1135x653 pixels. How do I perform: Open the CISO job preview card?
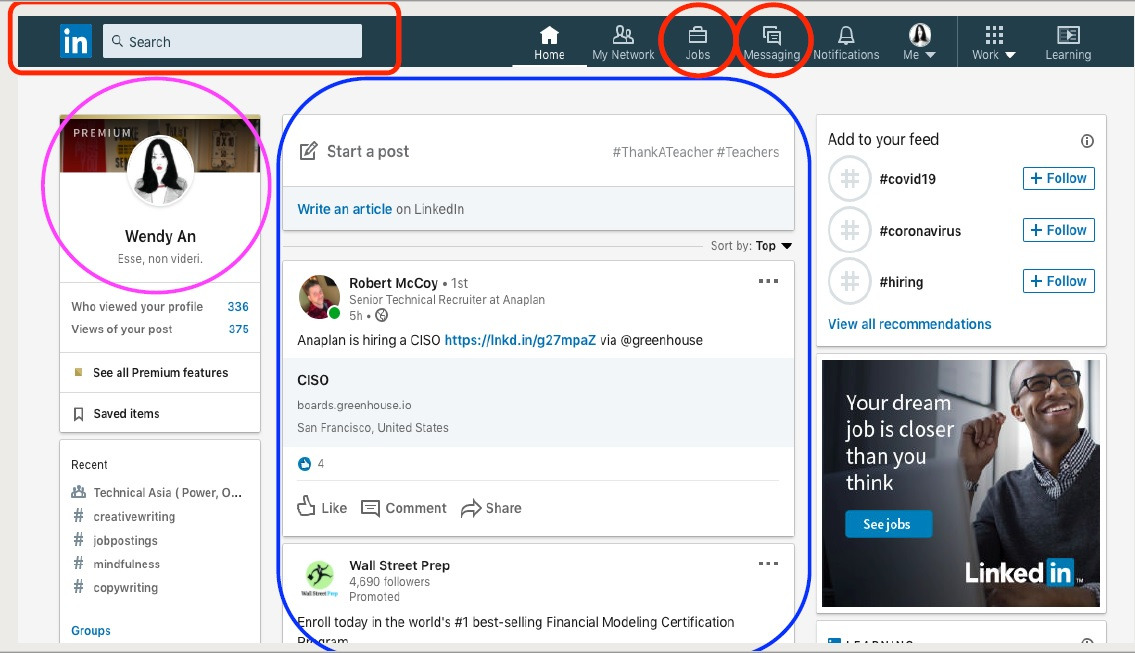pyautogui.click(x=538, y=403)
